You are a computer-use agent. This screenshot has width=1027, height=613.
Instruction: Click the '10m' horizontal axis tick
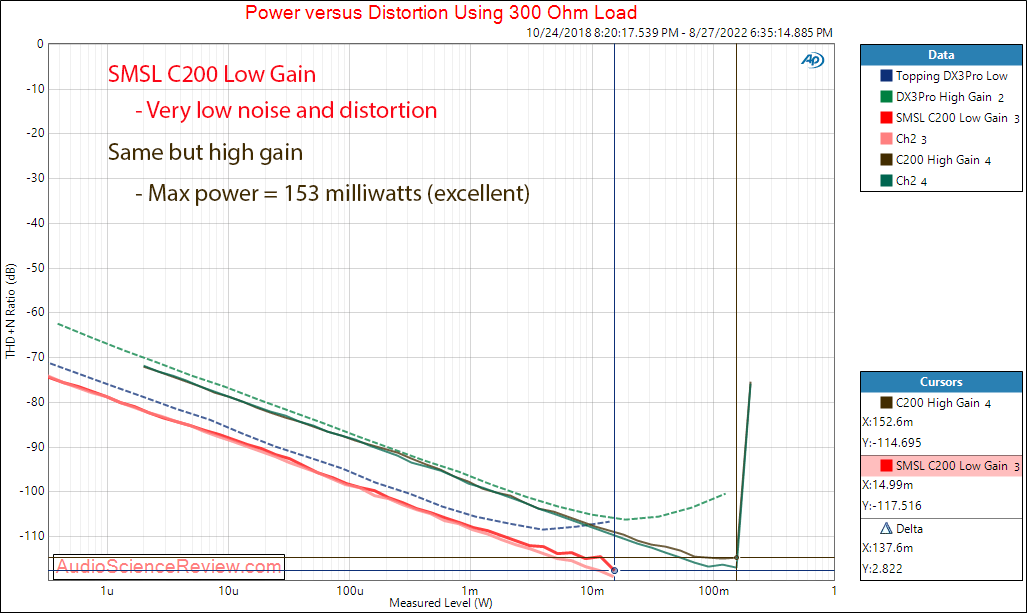592,591
